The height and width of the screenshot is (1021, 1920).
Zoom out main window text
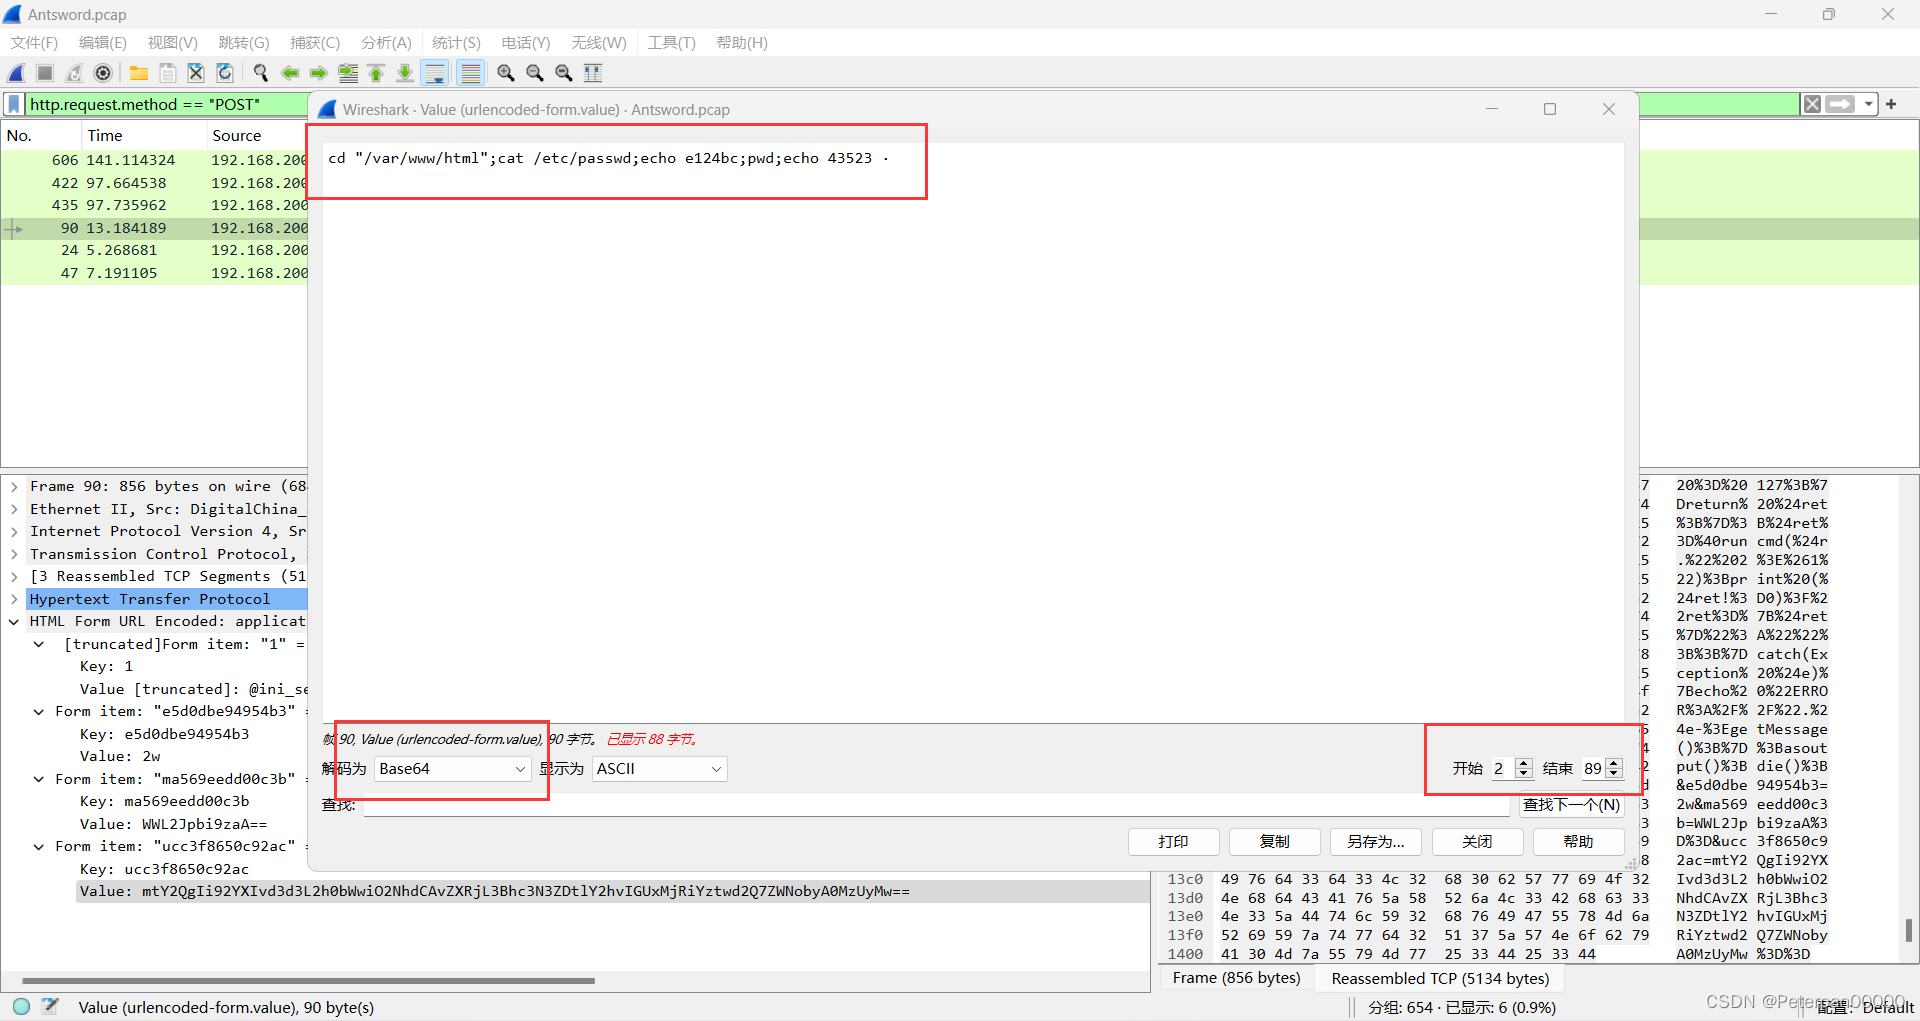pyautogui.click(x=535, y=73)
